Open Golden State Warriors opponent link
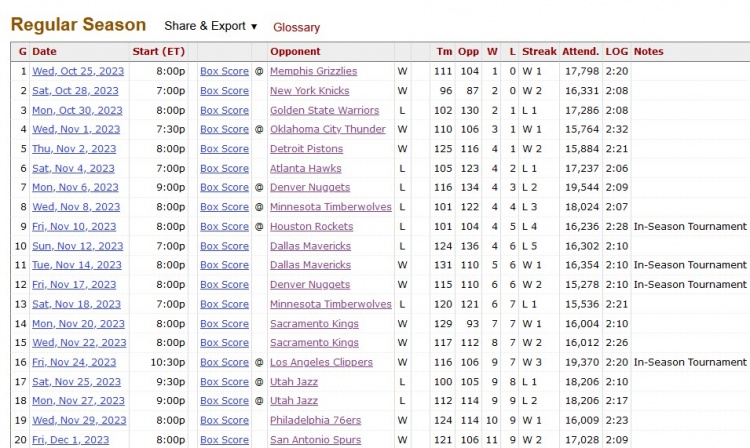The height and width of the screenshot is (448, 750). point(324,110)
